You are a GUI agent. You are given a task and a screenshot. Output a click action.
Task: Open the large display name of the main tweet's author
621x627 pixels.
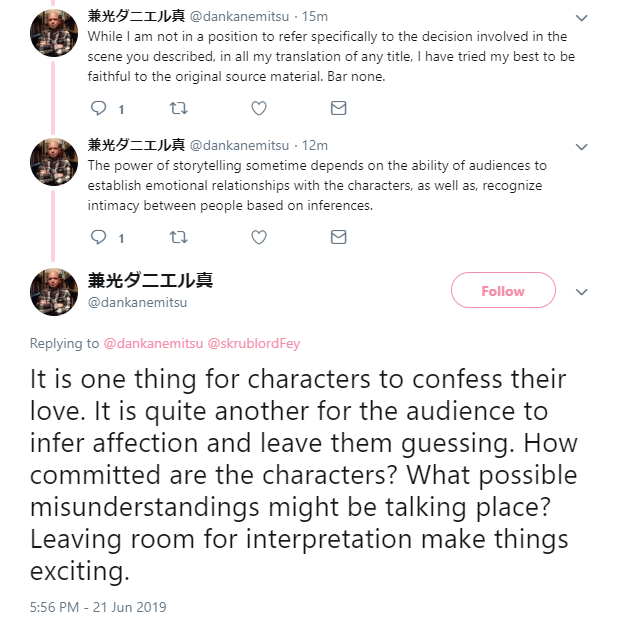point(150,281)
